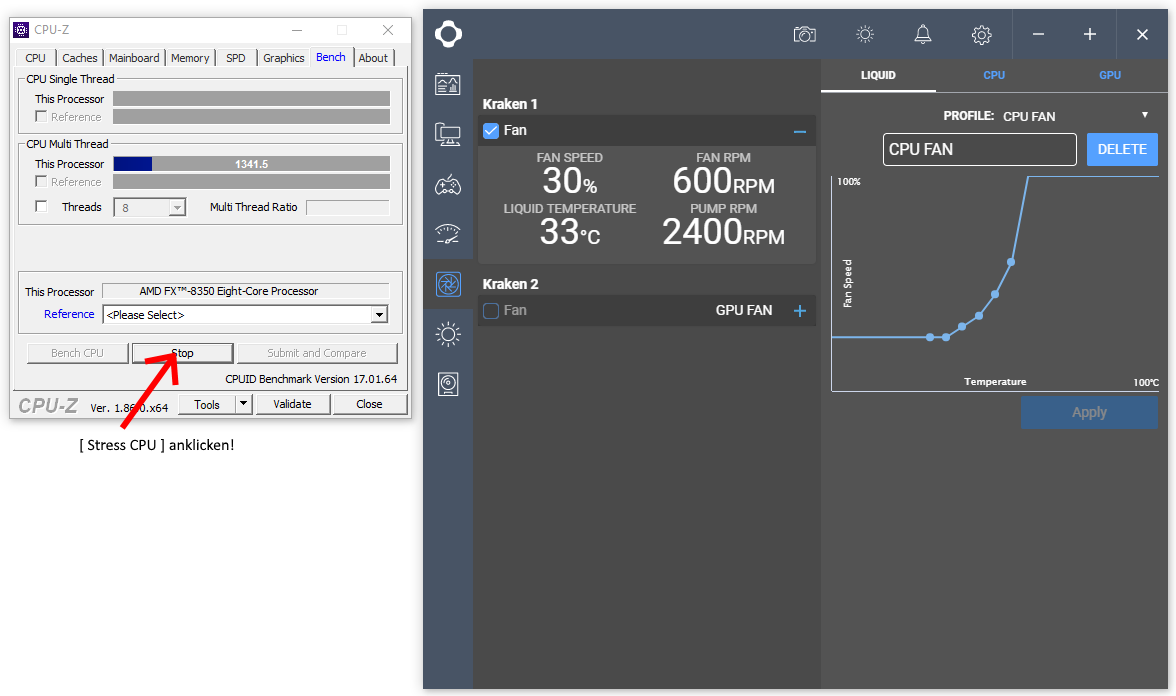Open the overclocking gauge sidebar icon
This screenshot has width=1176, height=696.
(448, 234)
